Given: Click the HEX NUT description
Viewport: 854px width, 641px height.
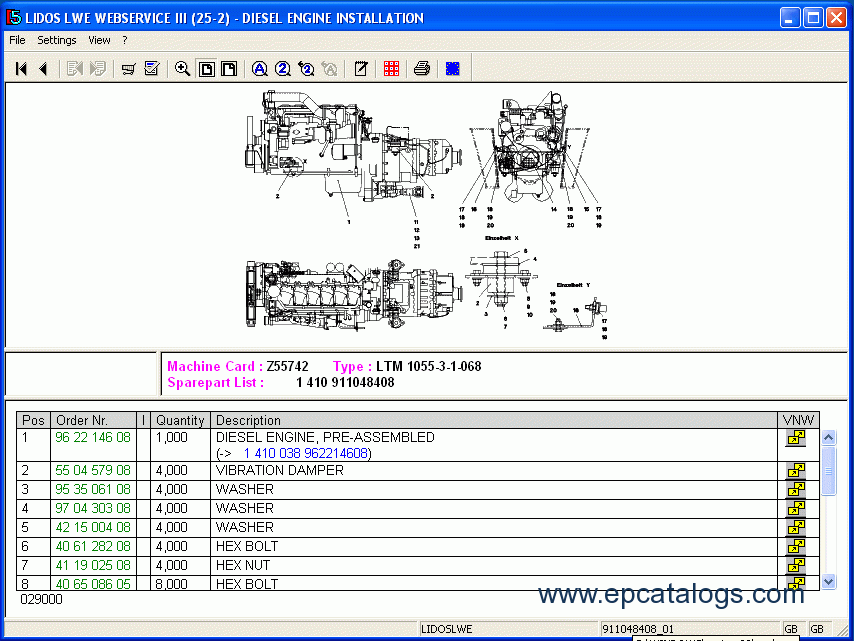Looking at the screenshot, I should [x=243, y=565].
